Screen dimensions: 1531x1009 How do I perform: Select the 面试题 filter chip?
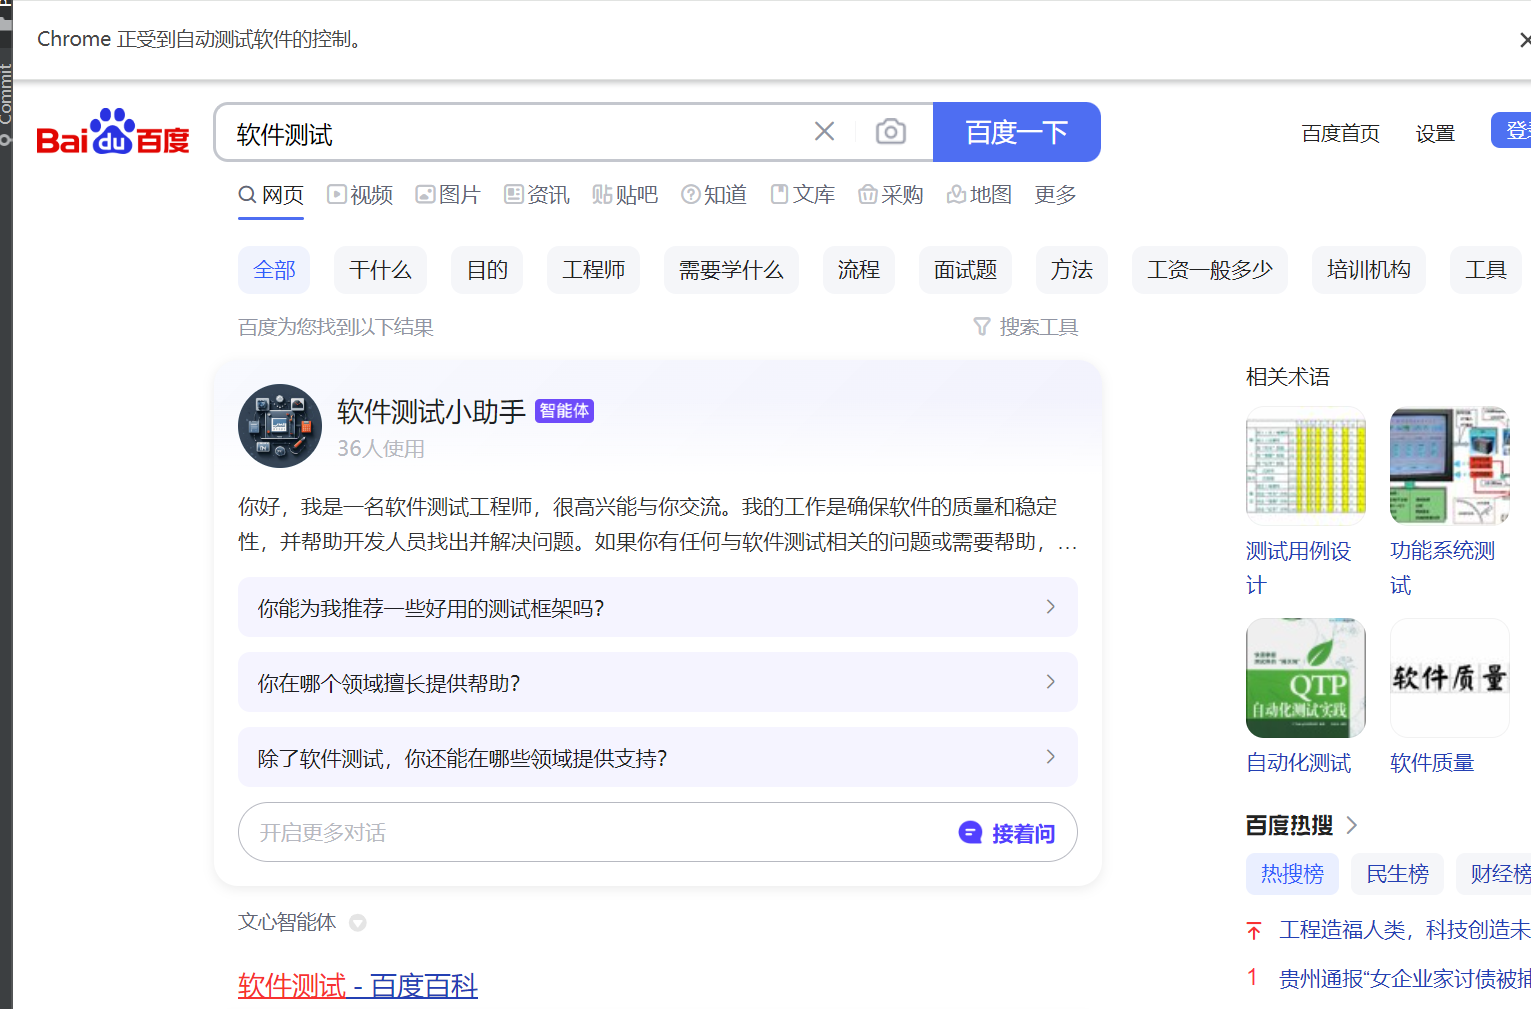pos(965,270)
